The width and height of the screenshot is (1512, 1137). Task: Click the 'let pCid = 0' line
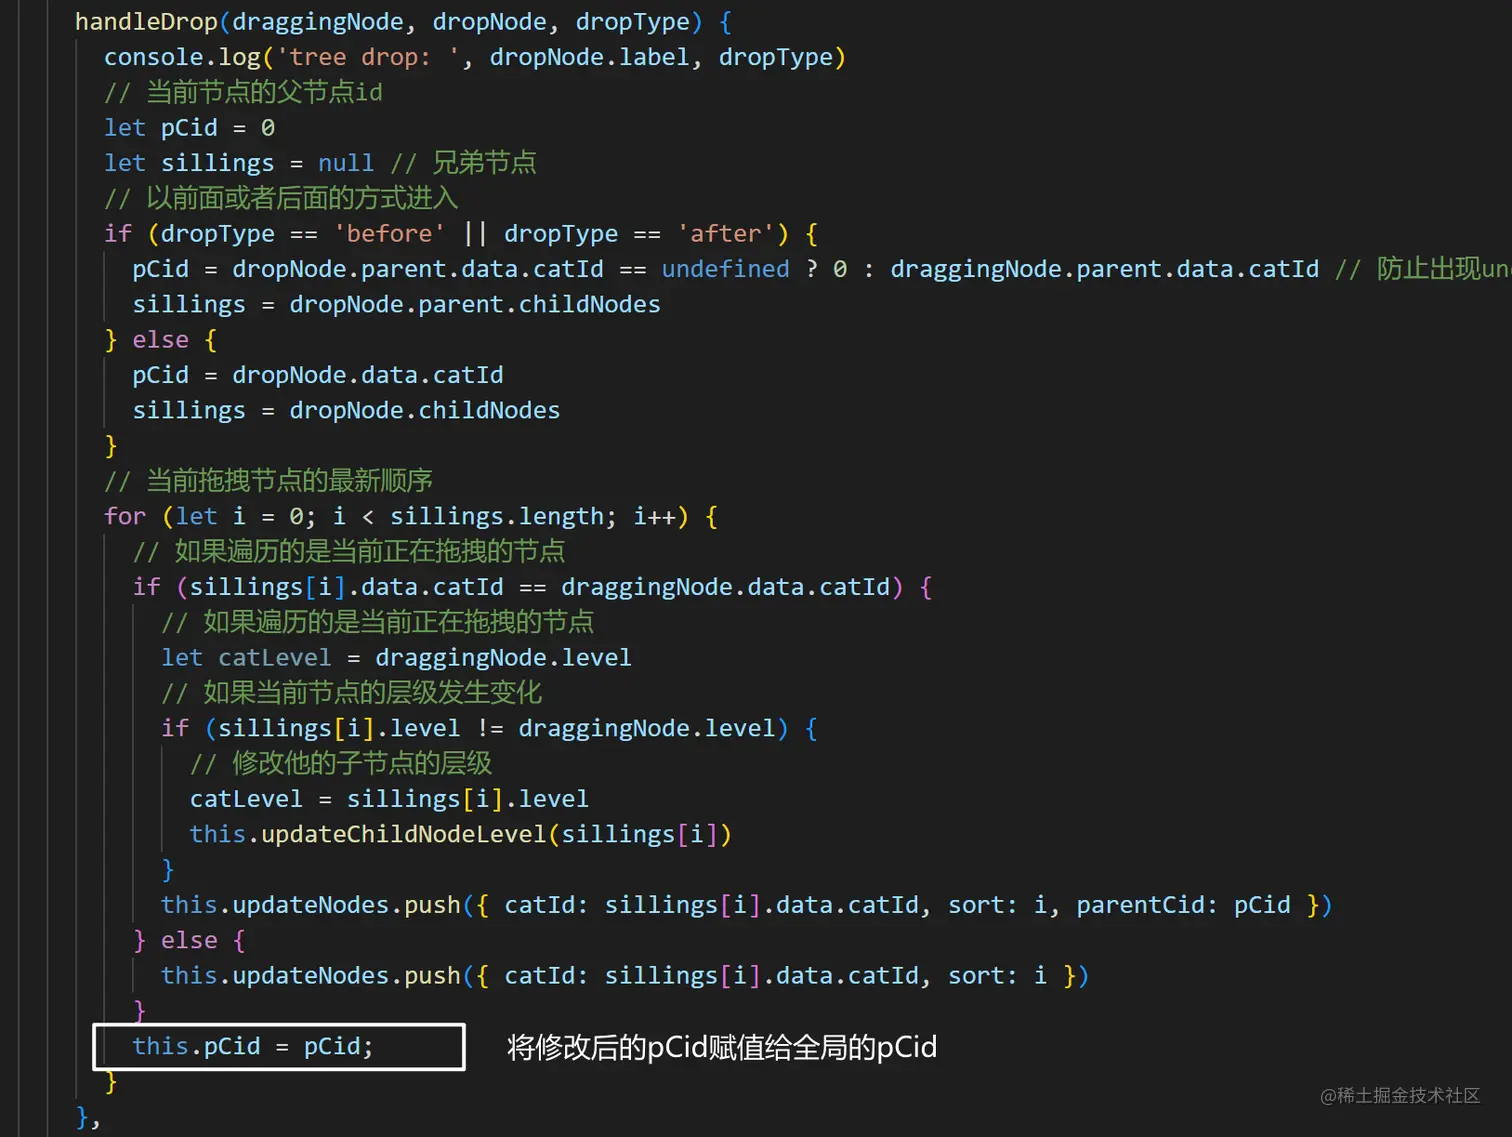(189, 128)
